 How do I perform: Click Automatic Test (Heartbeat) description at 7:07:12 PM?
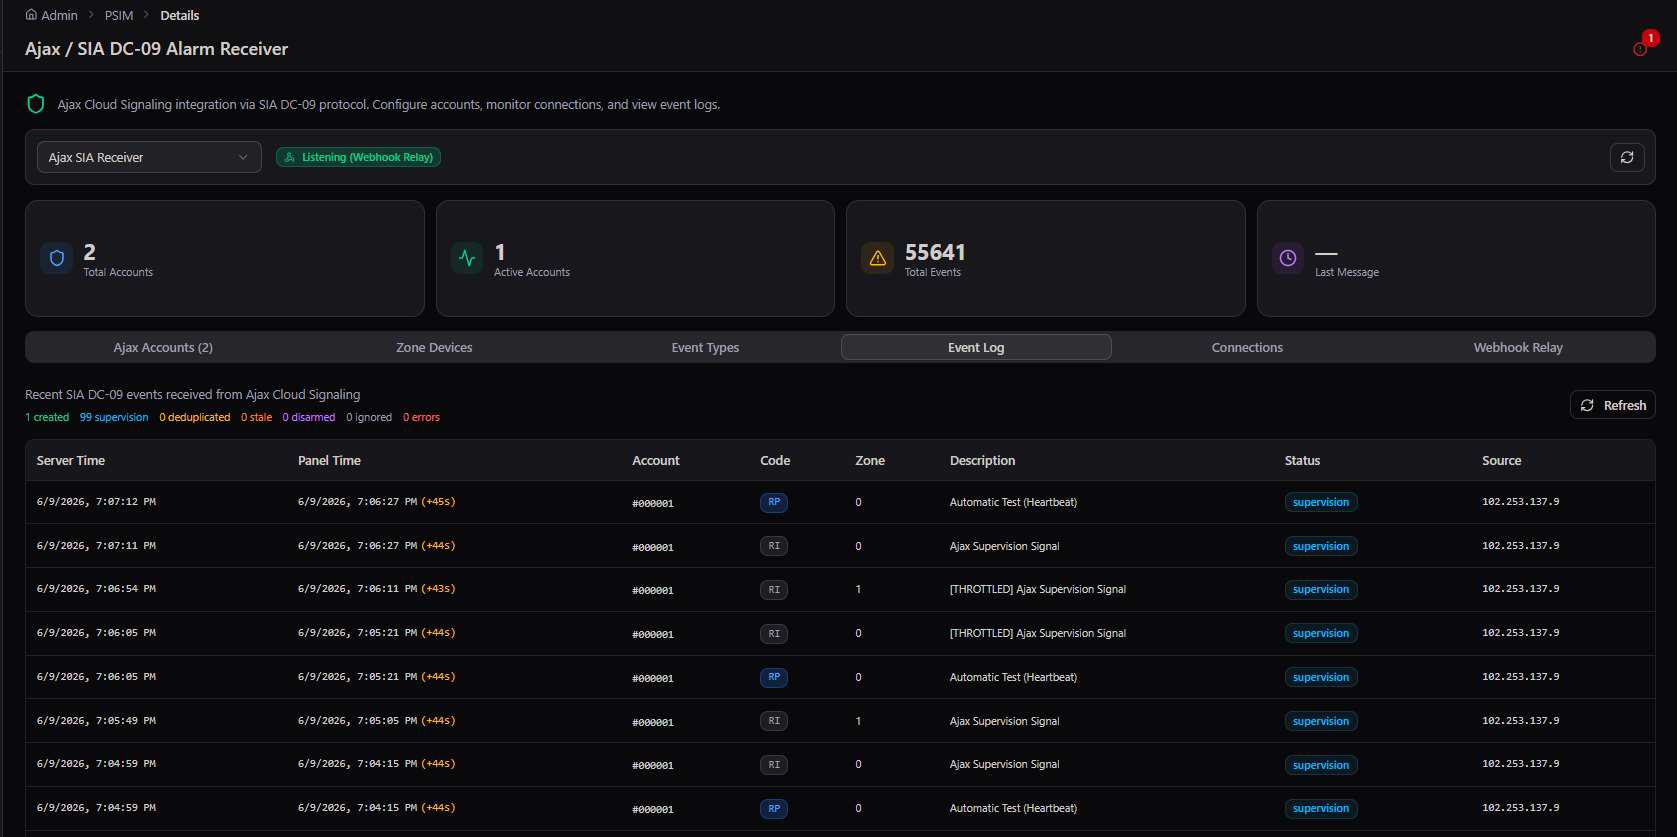pyautogui.click(x=1013, y=502)
